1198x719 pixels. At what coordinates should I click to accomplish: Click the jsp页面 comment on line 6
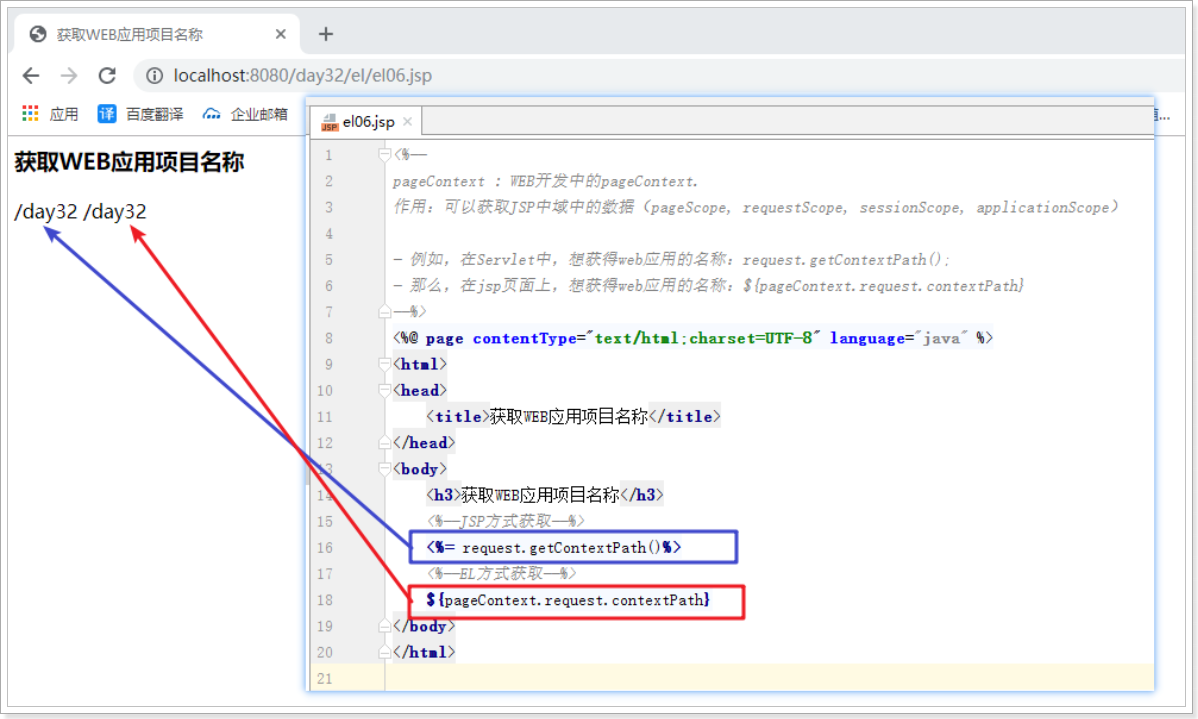(x=708, y=286)
